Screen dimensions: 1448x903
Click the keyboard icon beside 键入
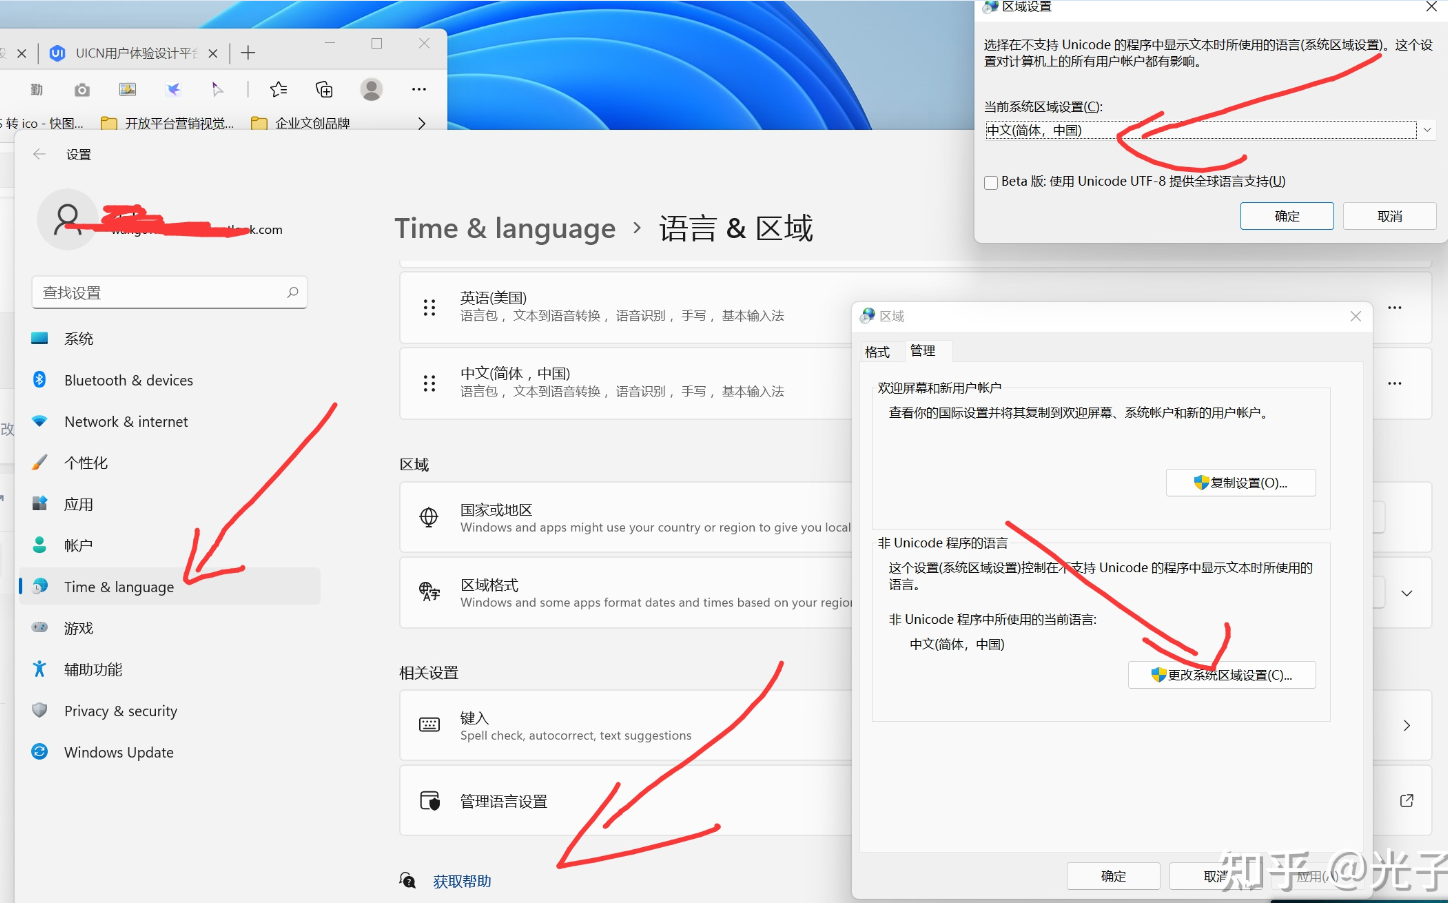tap(429, 725)
